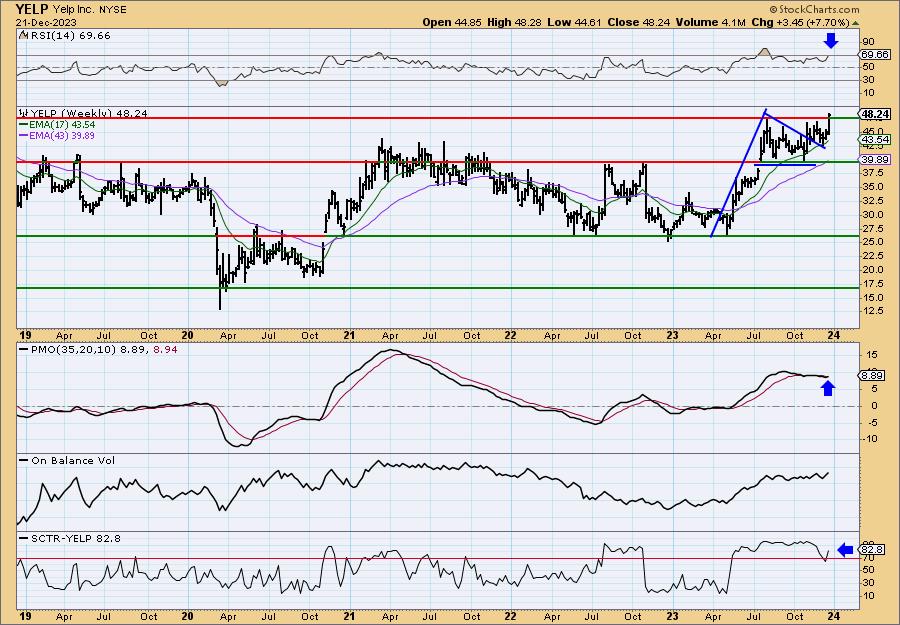The height and width of the screenshot is (625, 900).
Task: Click the Chg +3.45 (+7.70%) value
Action: (x=800, y=22)
